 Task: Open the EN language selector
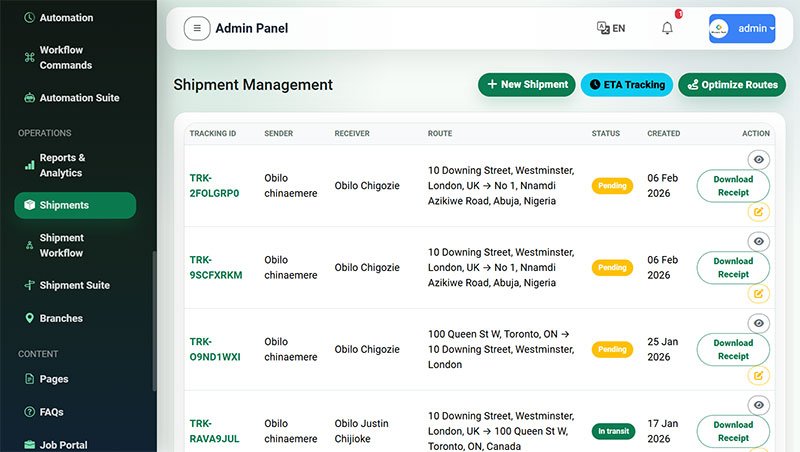point(611,28)
